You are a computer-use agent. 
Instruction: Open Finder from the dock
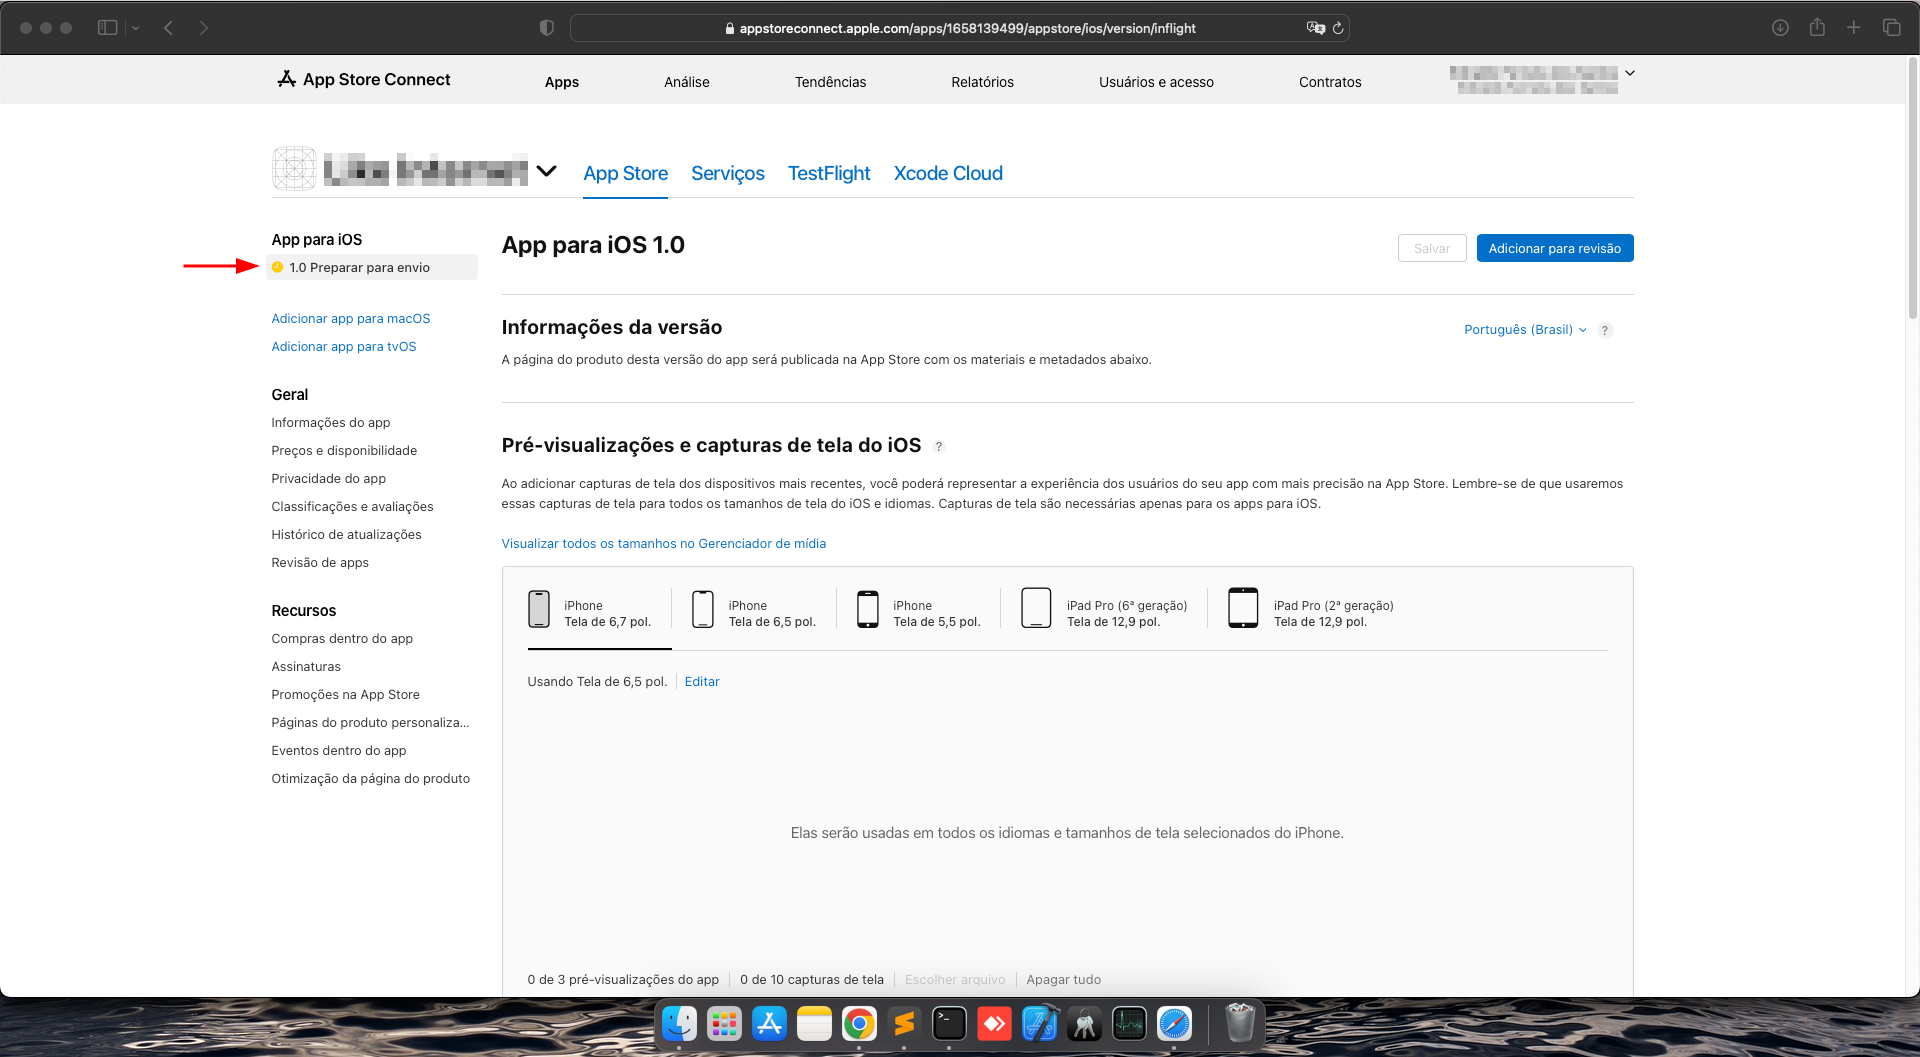(x=679, y=1024)
